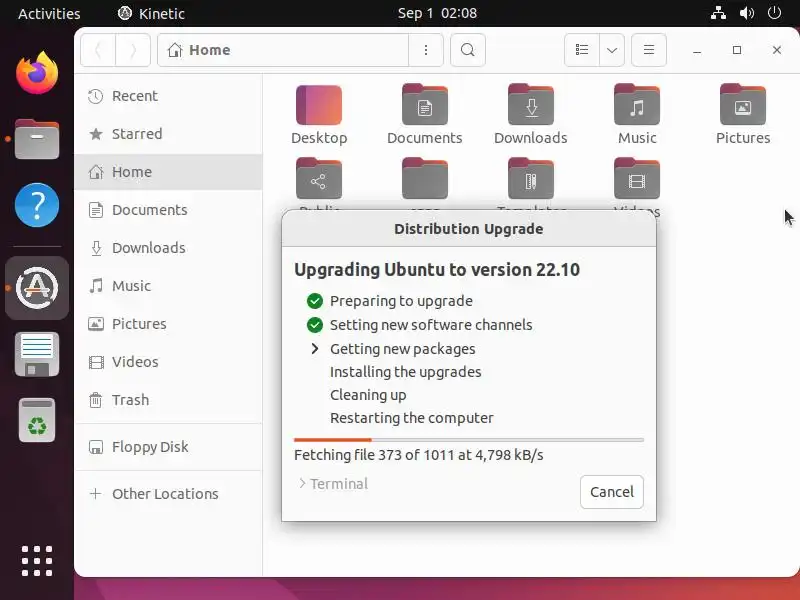800x600 pixels.
Task: Select Trash in the sidebar
Action: point(168,400)
